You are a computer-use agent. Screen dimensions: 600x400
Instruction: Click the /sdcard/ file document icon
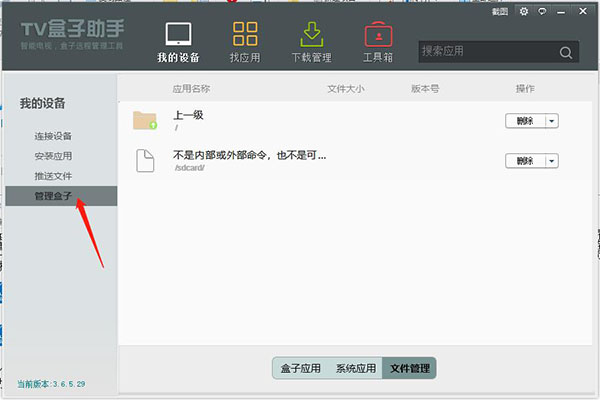click(146, 160)
